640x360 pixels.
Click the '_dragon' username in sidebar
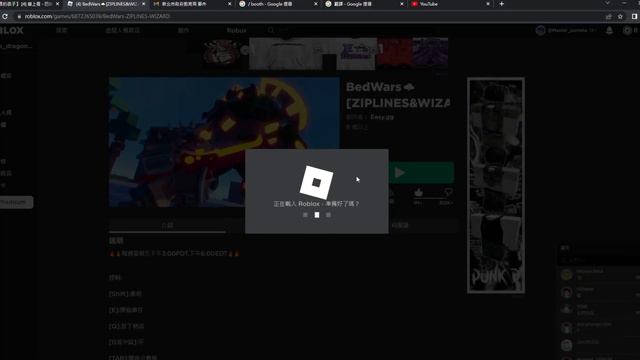[x=16, y=46]
